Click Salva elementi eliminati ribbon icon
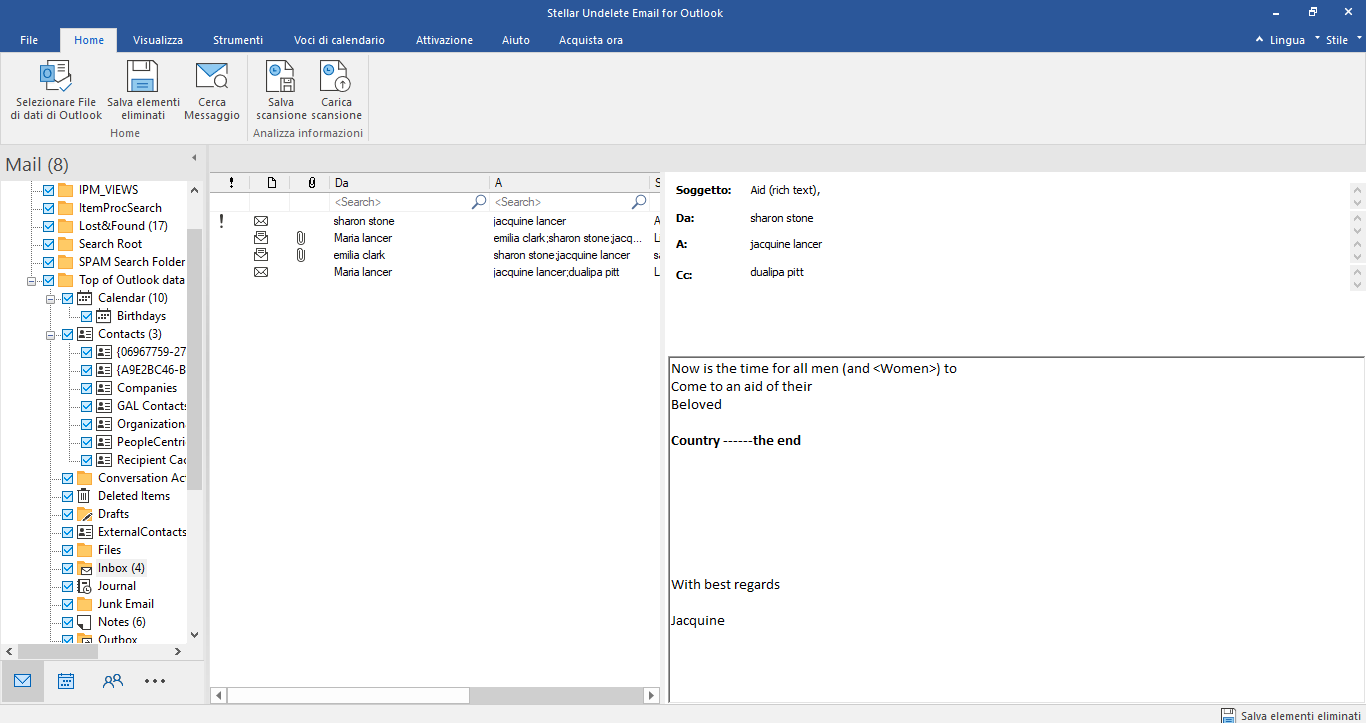 click(x=143, y=77)
